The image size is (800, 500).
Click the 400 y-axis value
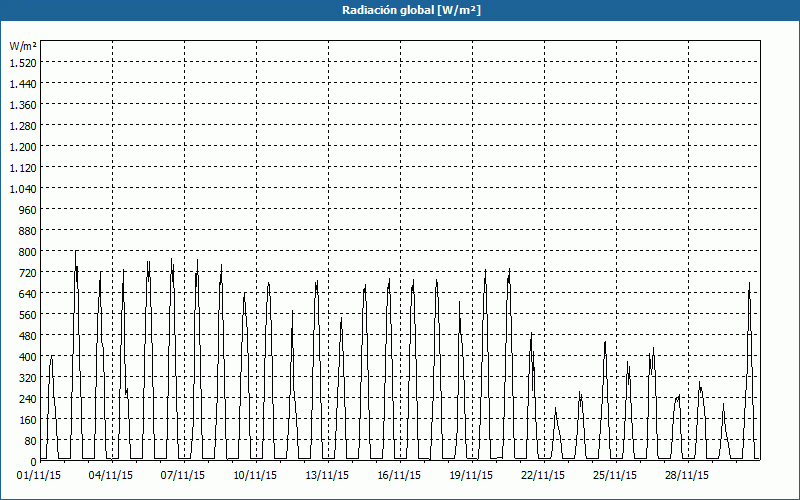click(28, 357)
